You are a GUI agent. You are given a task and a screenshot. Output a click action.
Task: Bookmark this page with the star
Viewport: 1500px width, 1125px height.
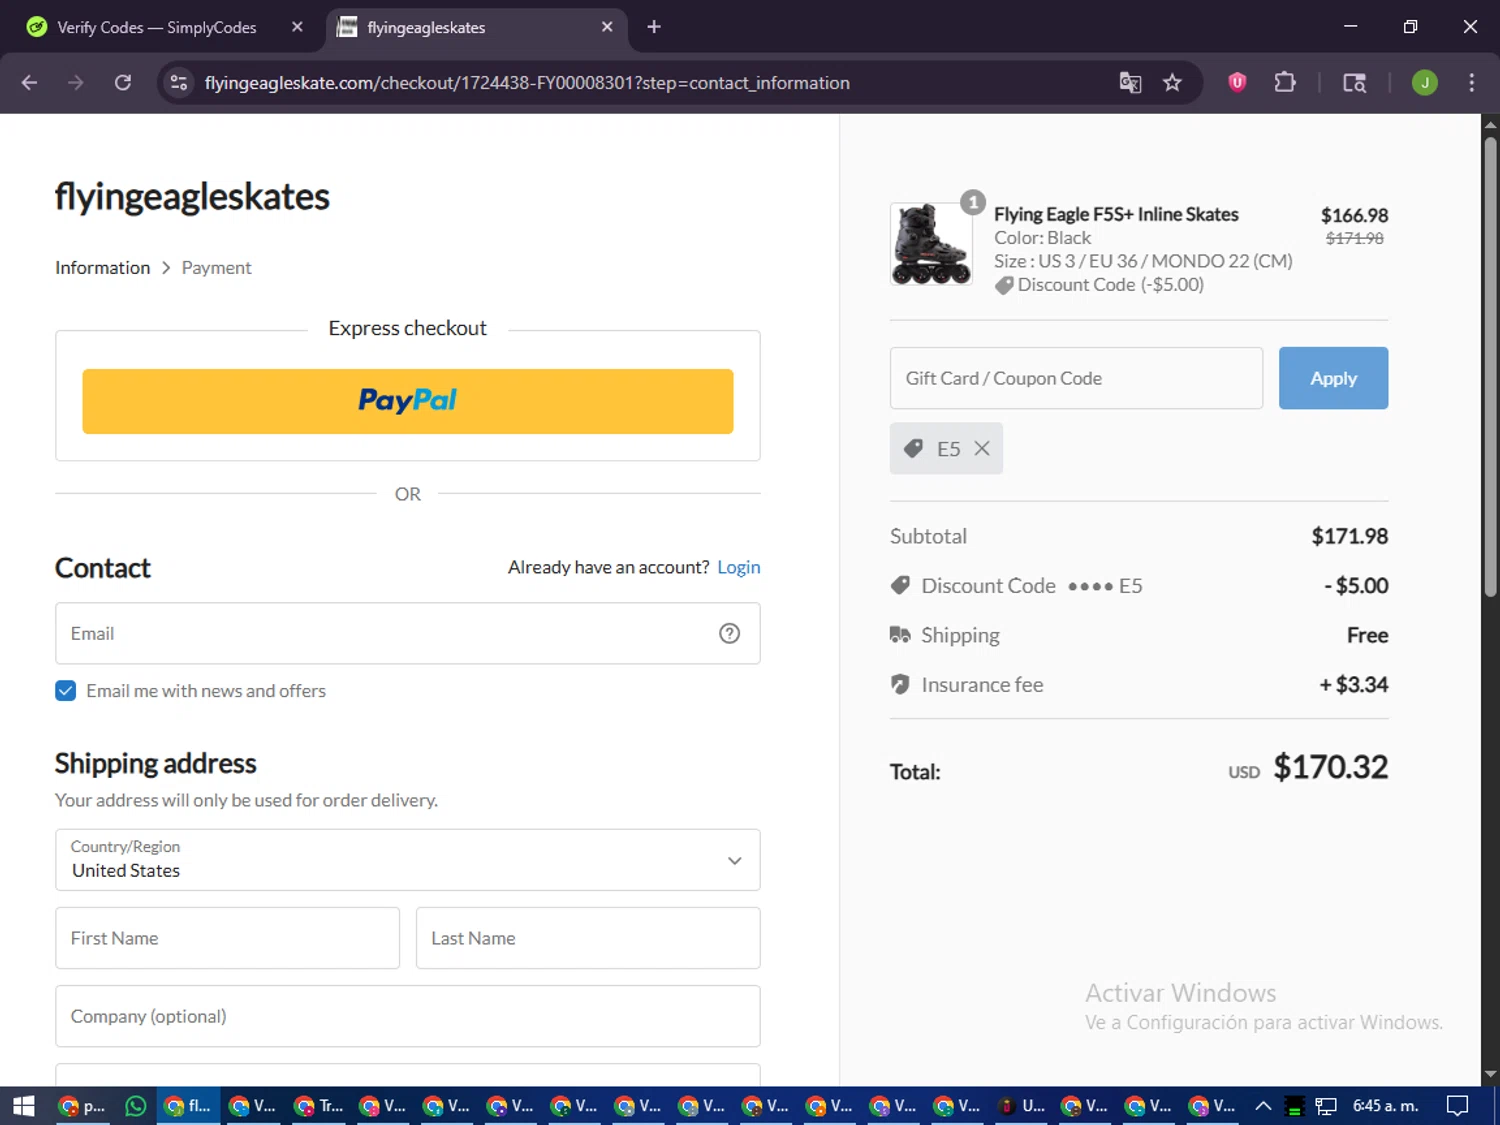1173,83
